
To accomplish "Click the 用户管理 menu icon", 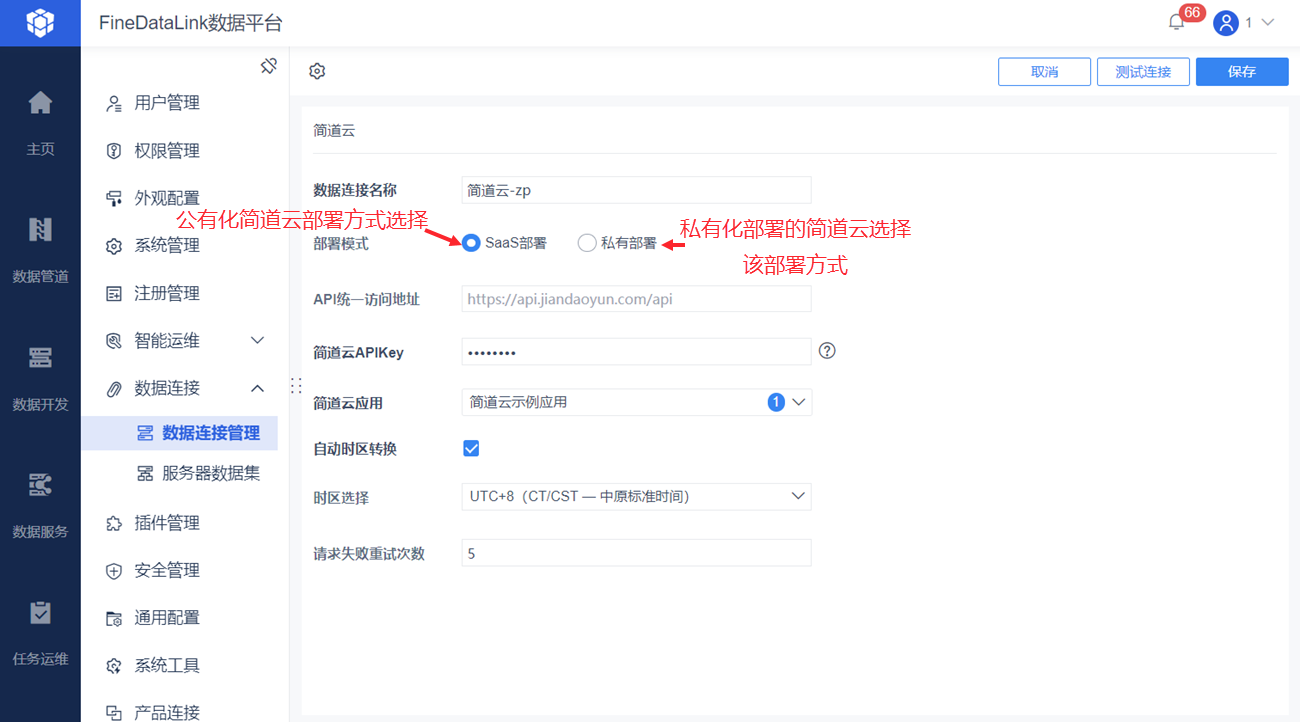I will [x=114, y=103].
